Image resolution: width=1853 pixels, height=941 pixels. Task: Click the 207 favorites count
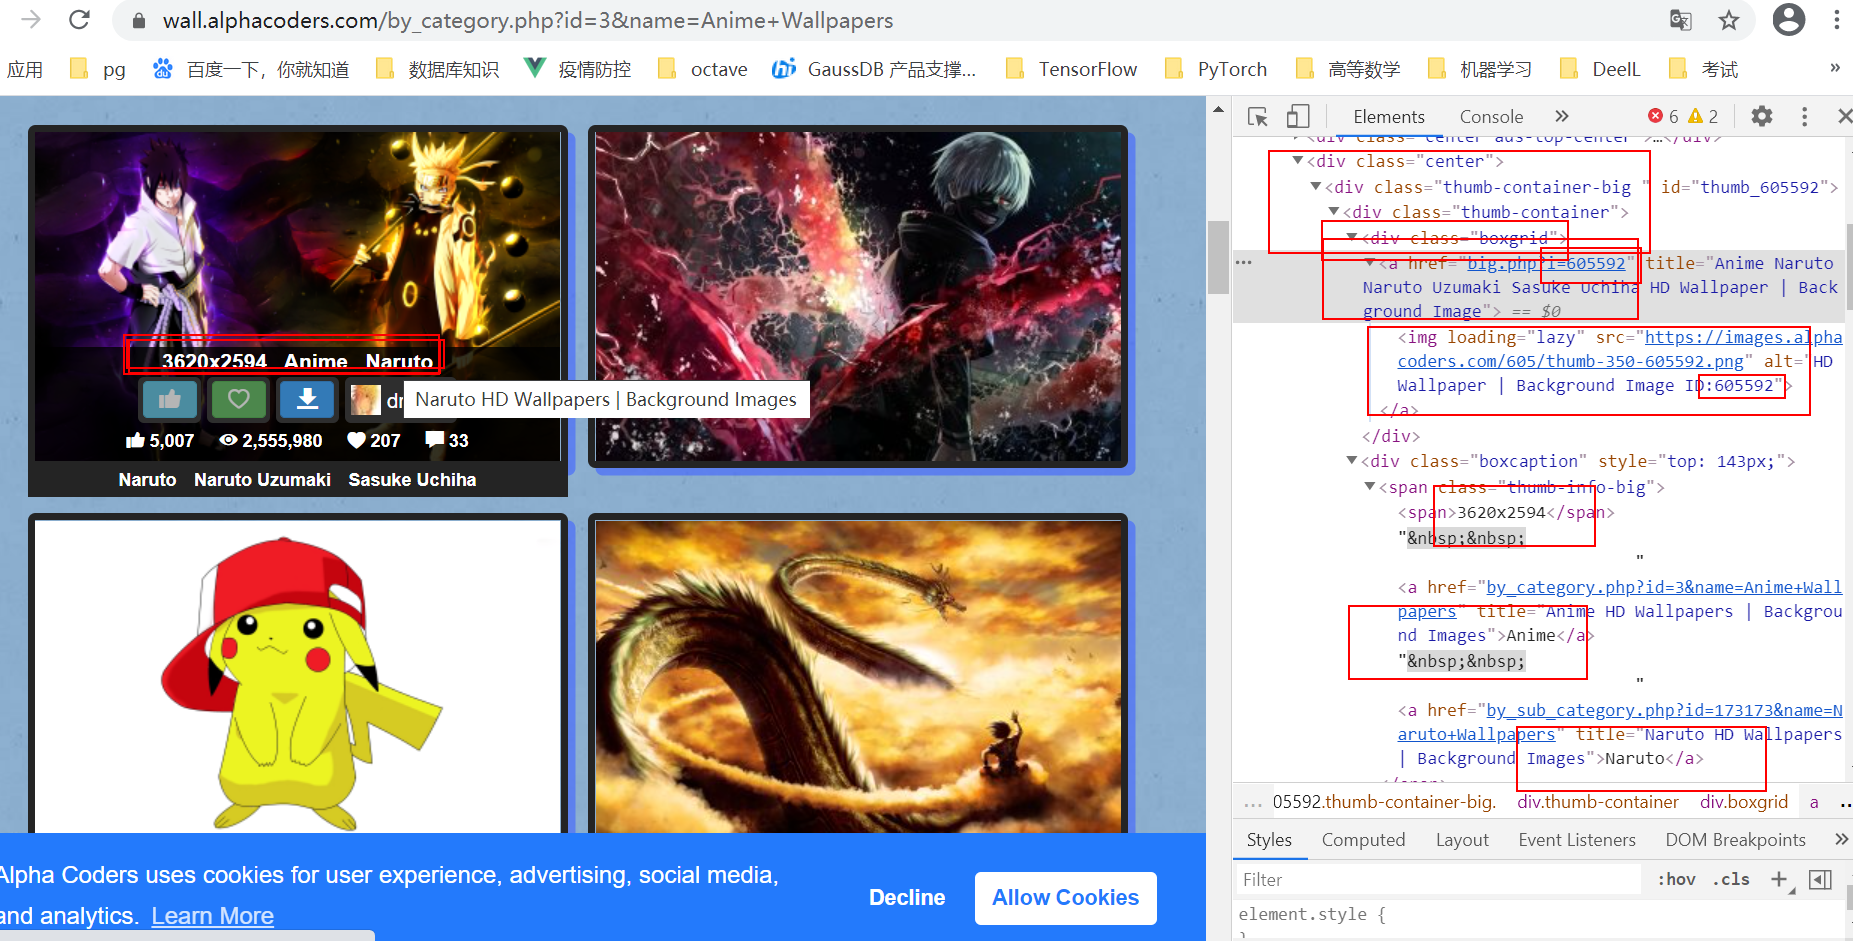pos(373,441)
